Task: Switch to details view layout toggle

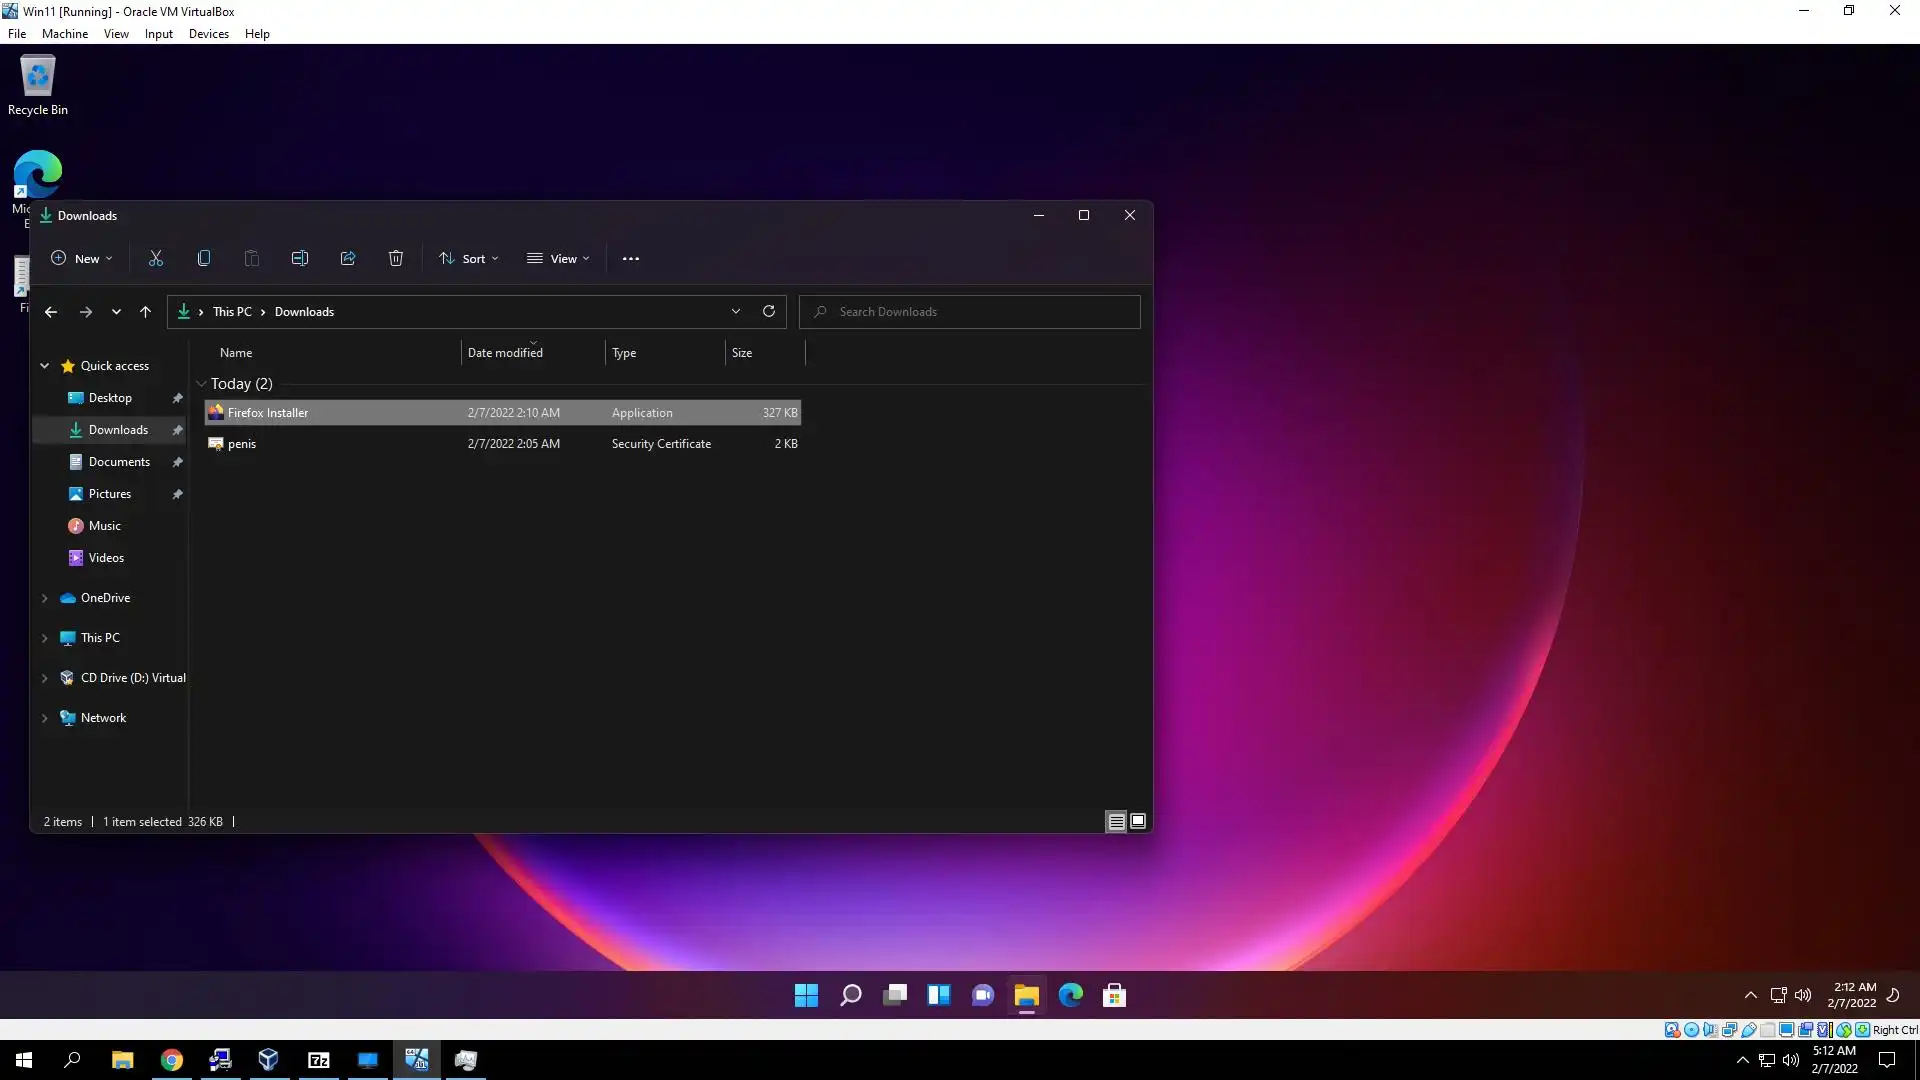Action: point(1116,821)
